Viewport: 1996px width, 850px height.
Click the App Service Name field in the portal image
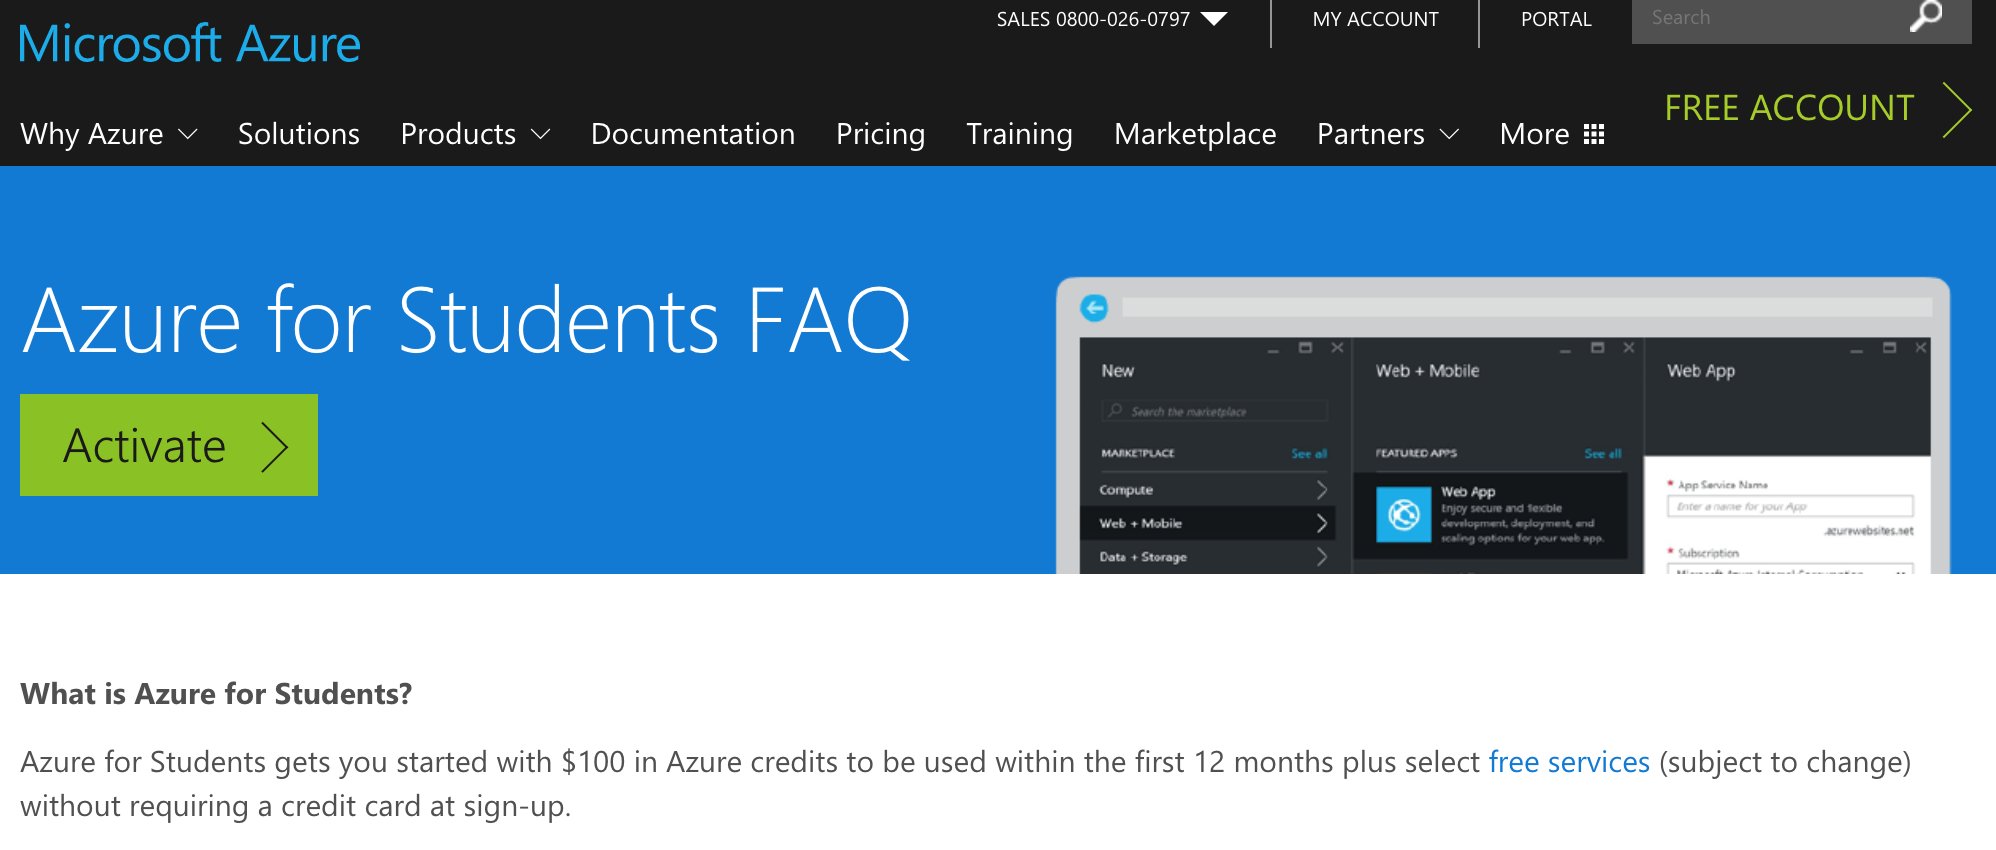coord(1790,506)
